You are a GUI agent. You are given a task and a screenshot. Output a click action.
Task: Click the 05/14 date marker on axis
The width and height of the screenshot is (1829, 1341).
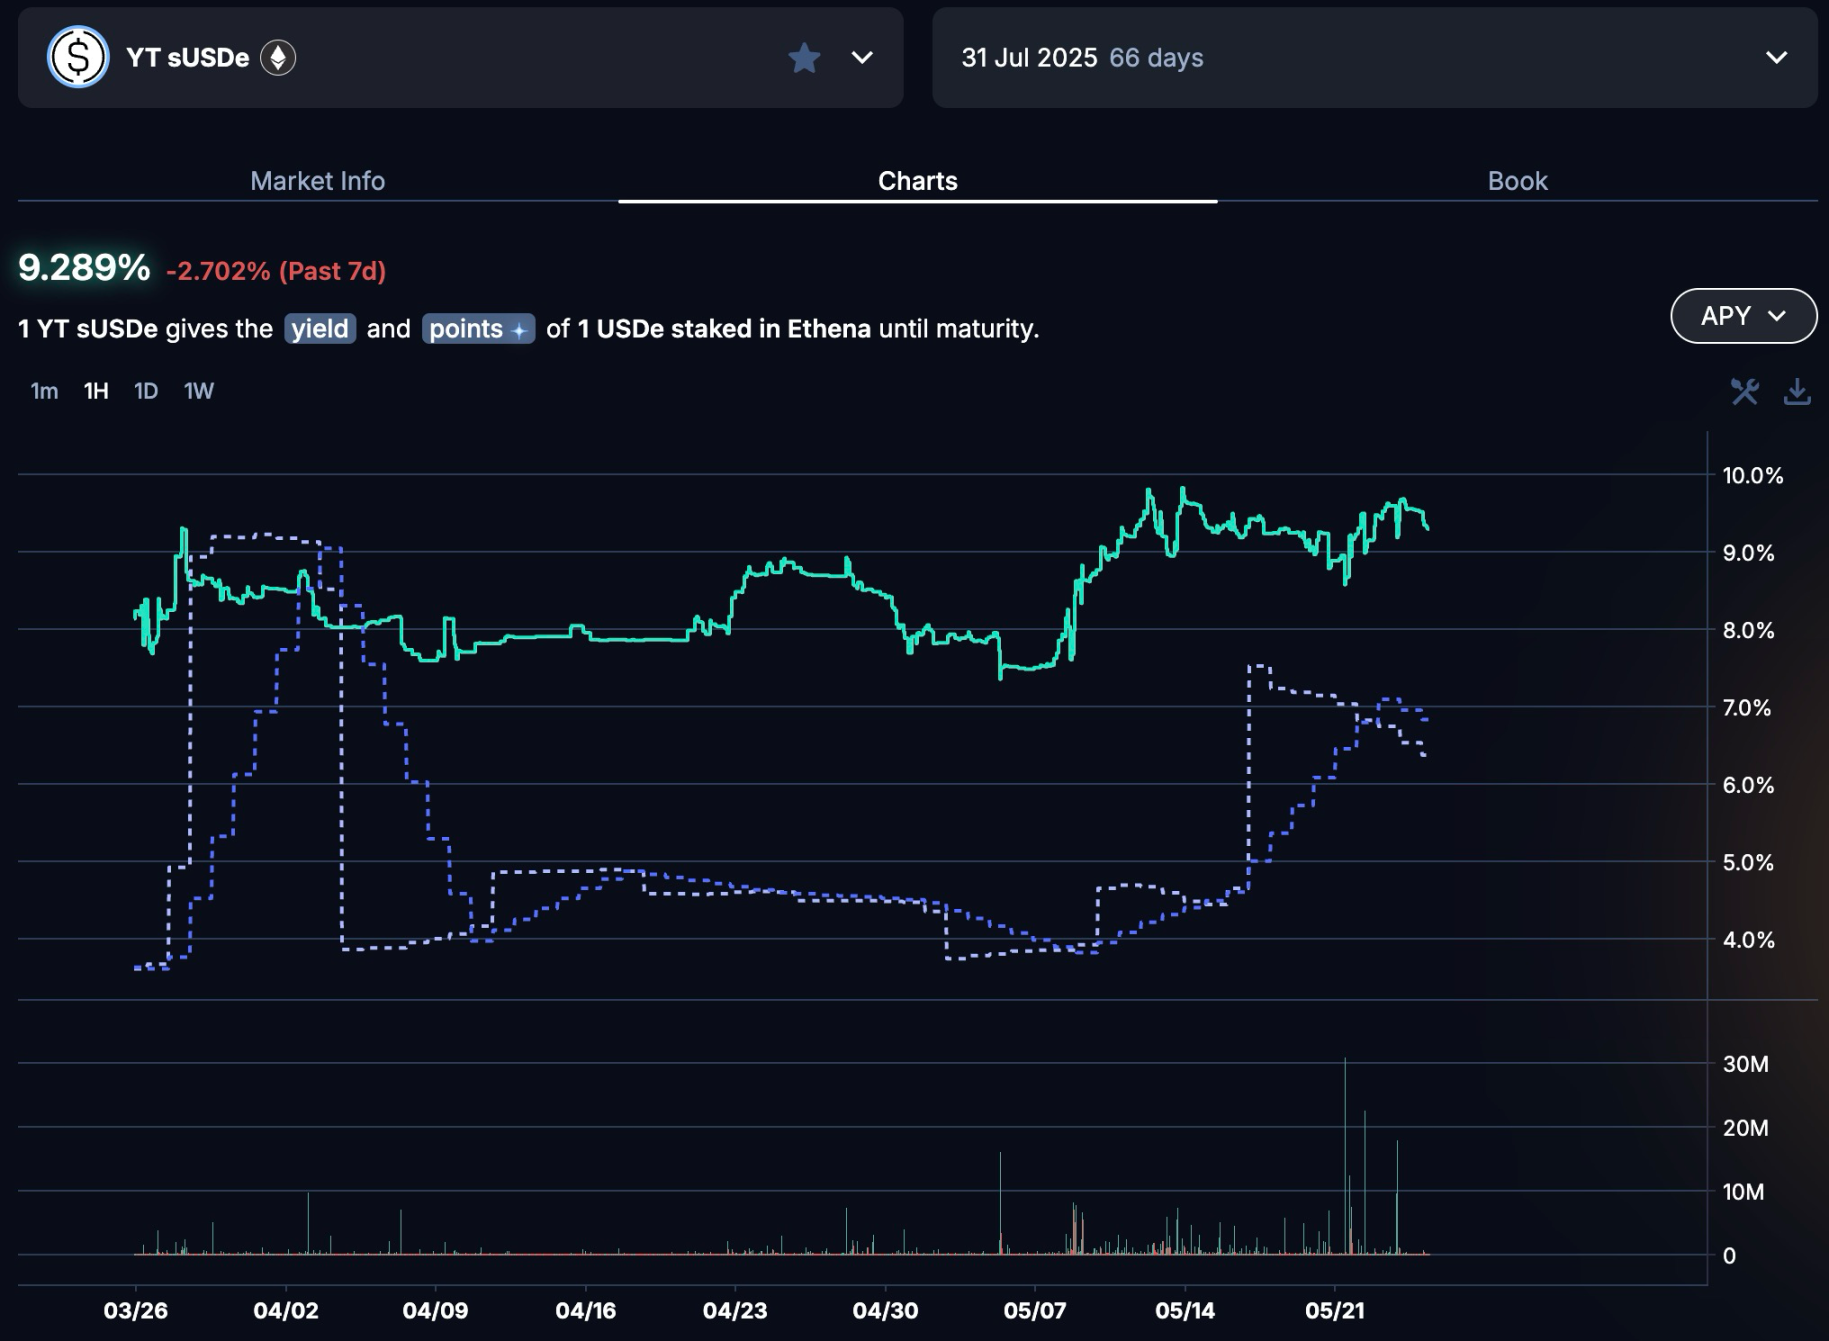1184,1310
